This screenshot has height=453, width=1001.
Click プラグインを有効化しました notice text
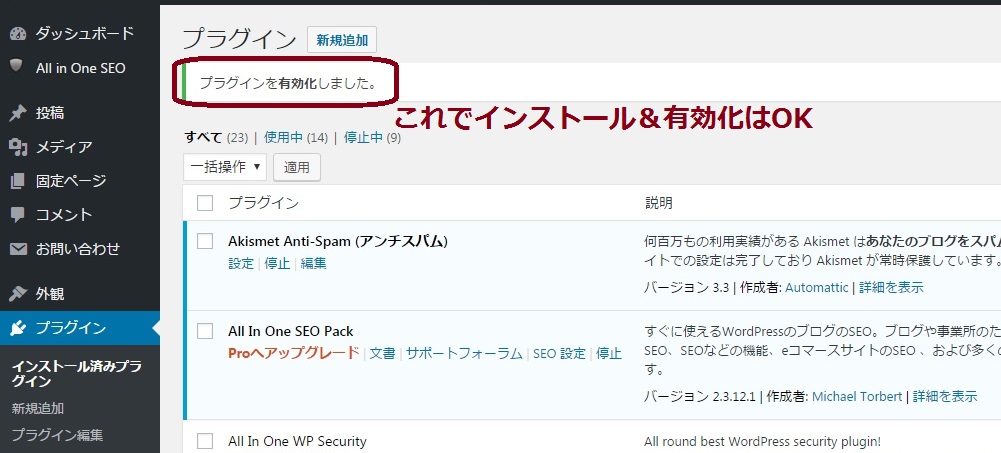pos(288,84)
